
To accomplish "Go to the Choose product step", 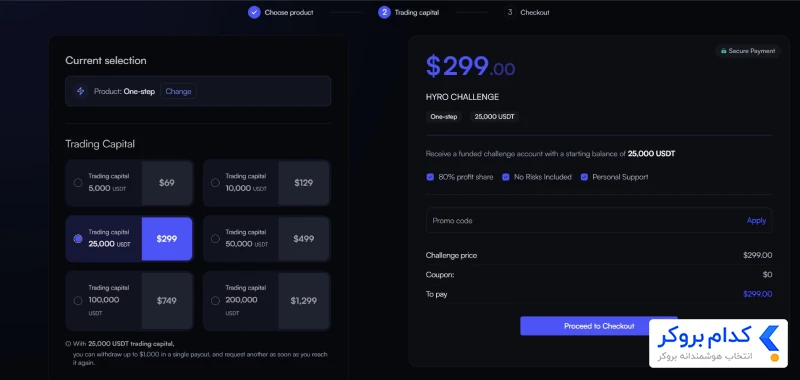I will 289,12.
